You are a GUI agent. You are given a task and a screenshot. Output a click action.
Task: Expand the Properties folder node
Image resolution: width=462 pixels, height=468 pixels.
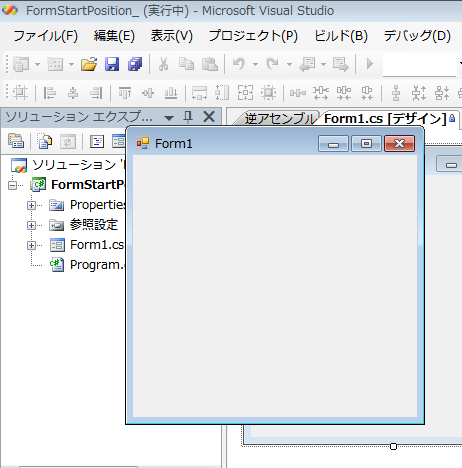tap(31, 205)
